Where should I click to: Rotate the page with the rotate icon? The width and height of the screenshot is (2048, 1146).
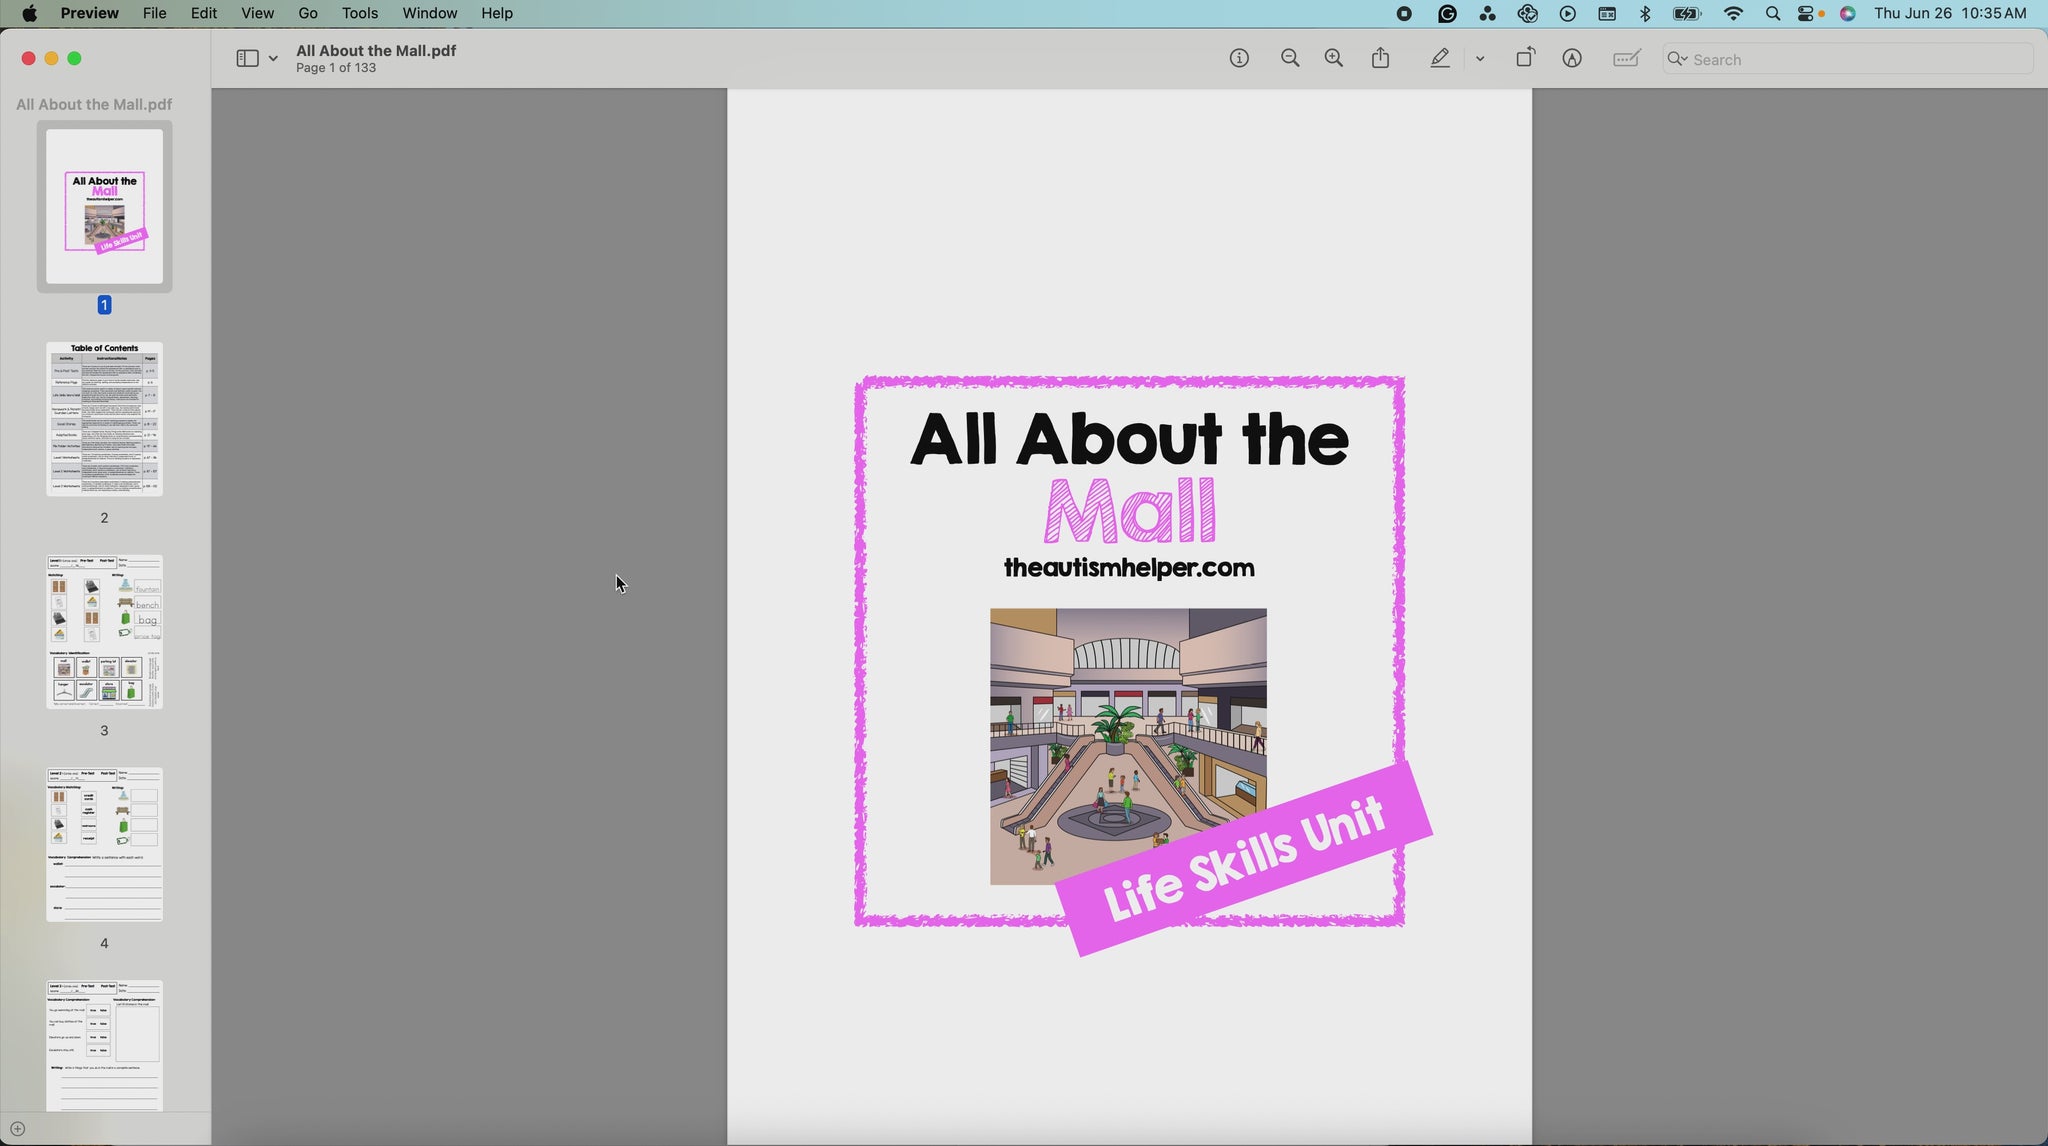click(1525, 58)
